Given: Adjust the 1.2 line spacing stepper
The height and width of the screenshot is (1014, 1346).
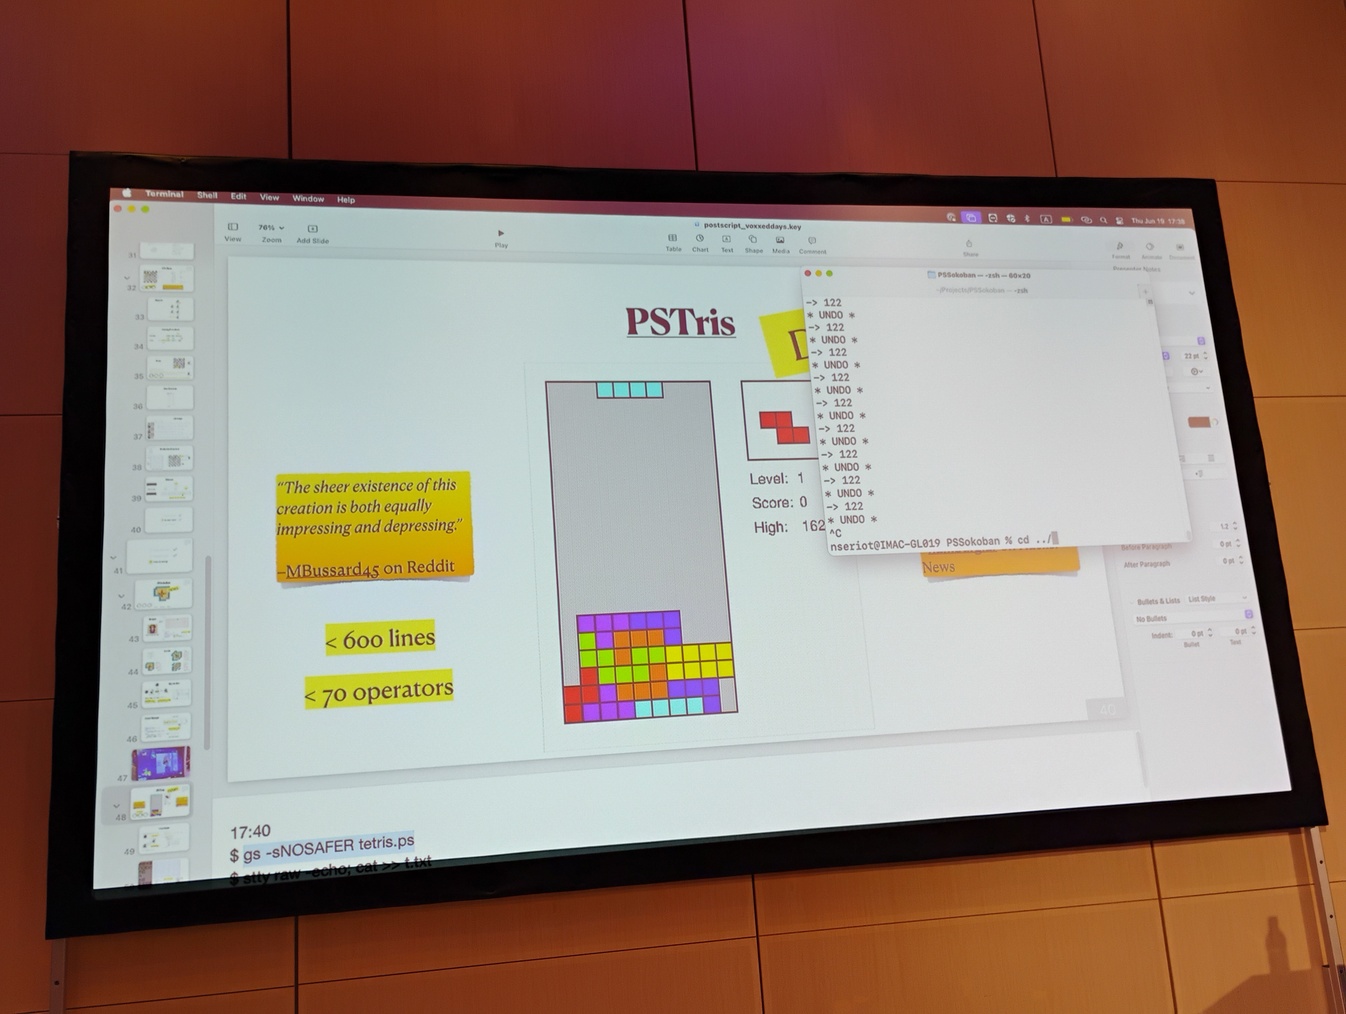Looking at the screenshot, I should point(1235,526).
